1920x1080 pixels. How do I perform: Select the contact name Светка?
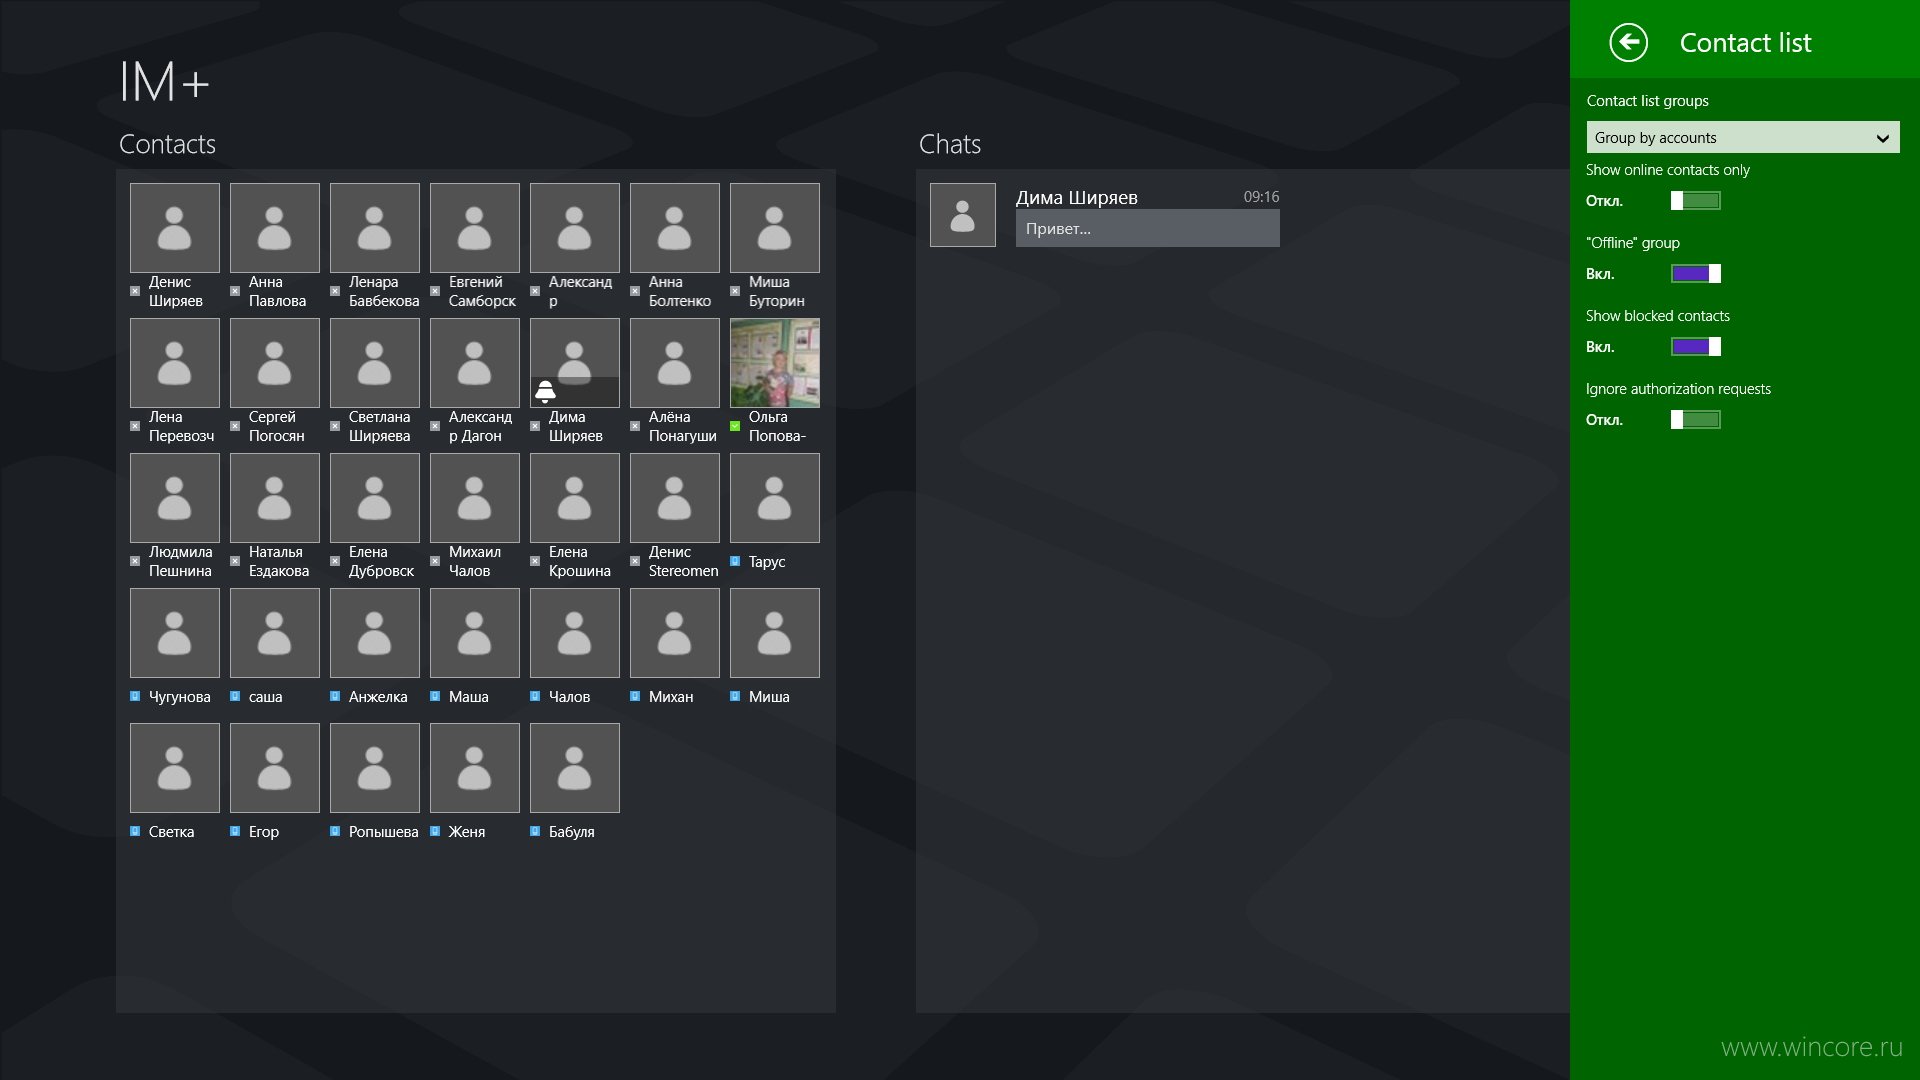171,832
